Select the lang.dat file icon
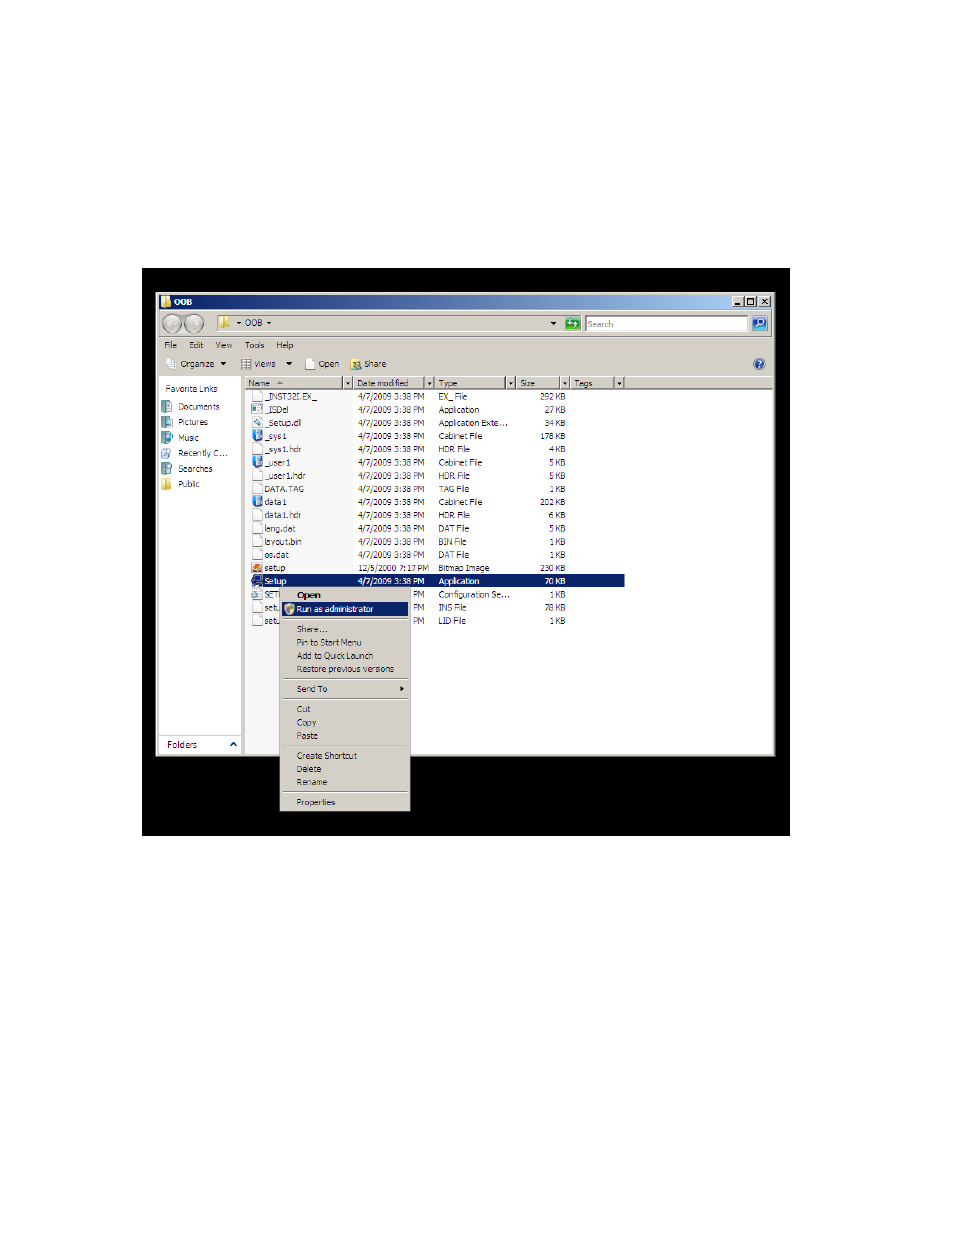The width and height of the screenshot is (954, 1235). (x=257, y=528)
